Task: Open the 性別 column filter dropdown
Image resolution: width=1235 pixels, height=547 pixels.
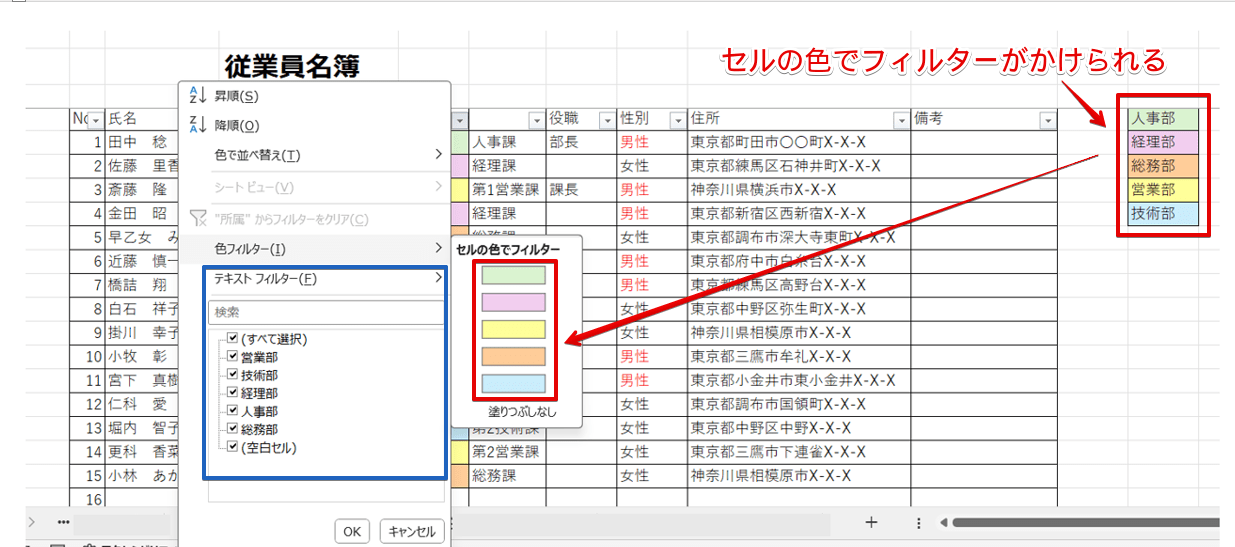Action: [x=677, y=120]
